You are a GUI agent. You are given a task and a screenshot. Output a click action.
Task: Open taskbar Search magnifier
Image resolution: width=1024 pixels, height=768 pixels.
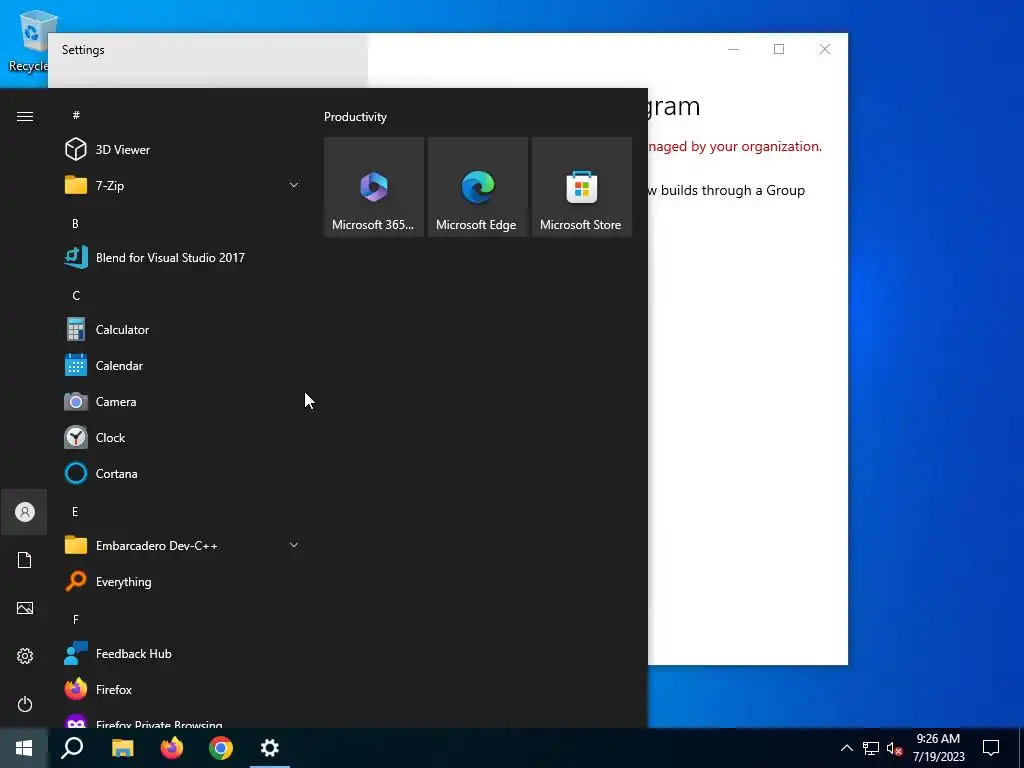pyautogui.click(x=72, y=748)
